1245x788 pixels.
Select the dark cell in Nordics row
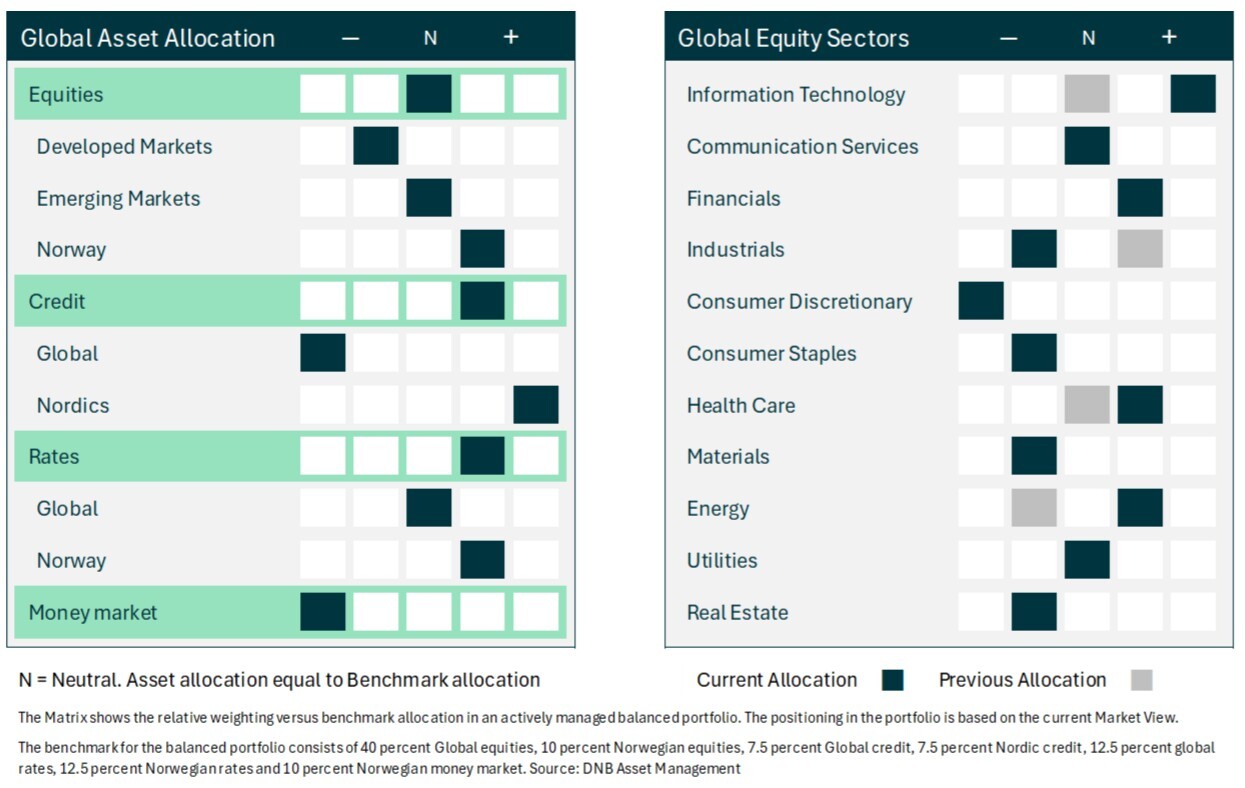click(x=536, y=405)
